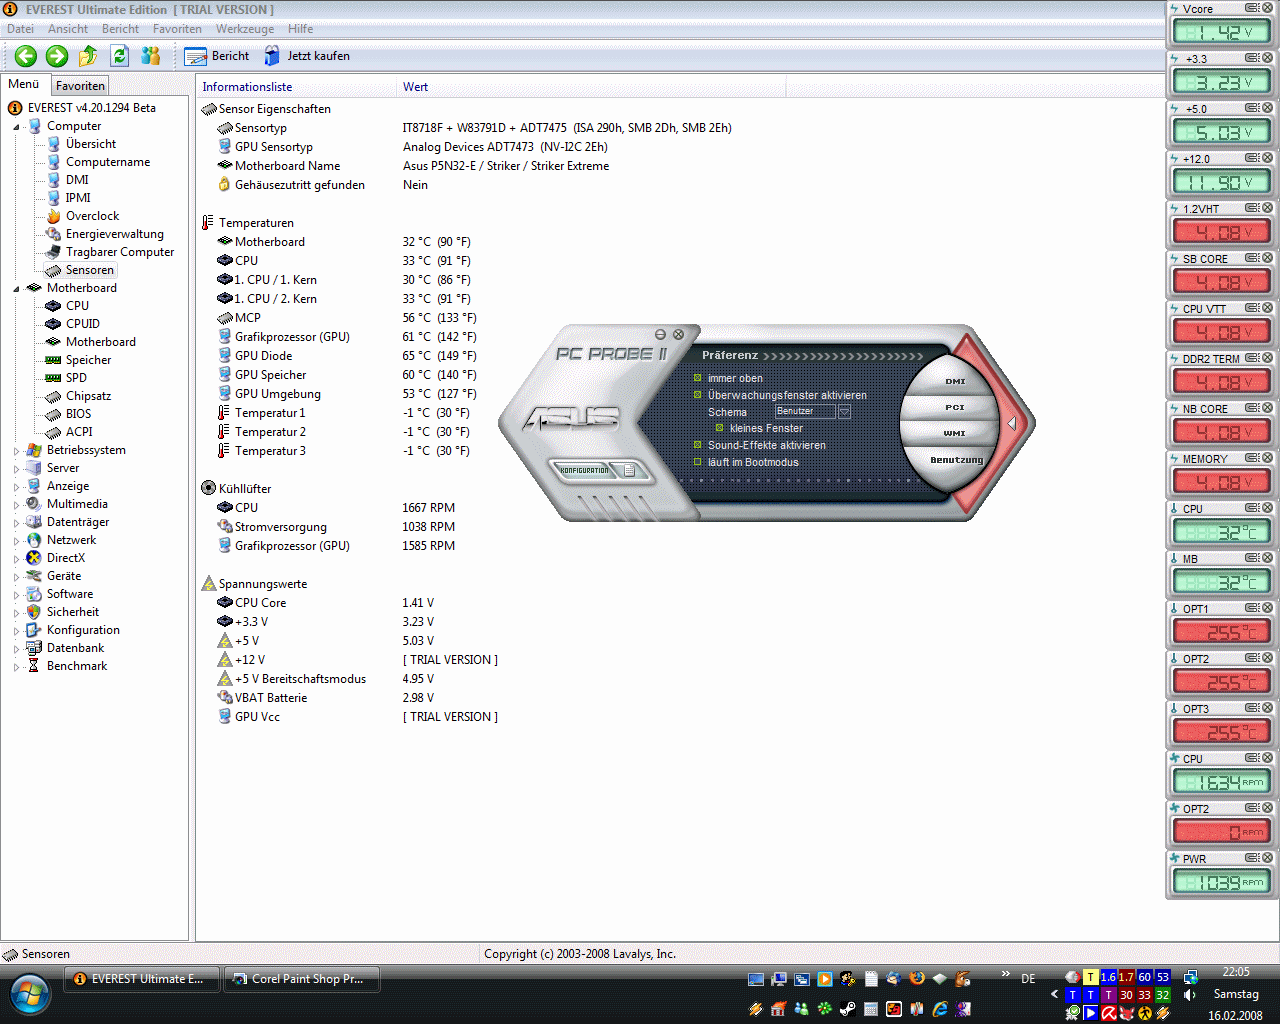1280x1024 pixels.
Task: Toggle the 'immer oben' checkbox
Action: click(698, 378)
